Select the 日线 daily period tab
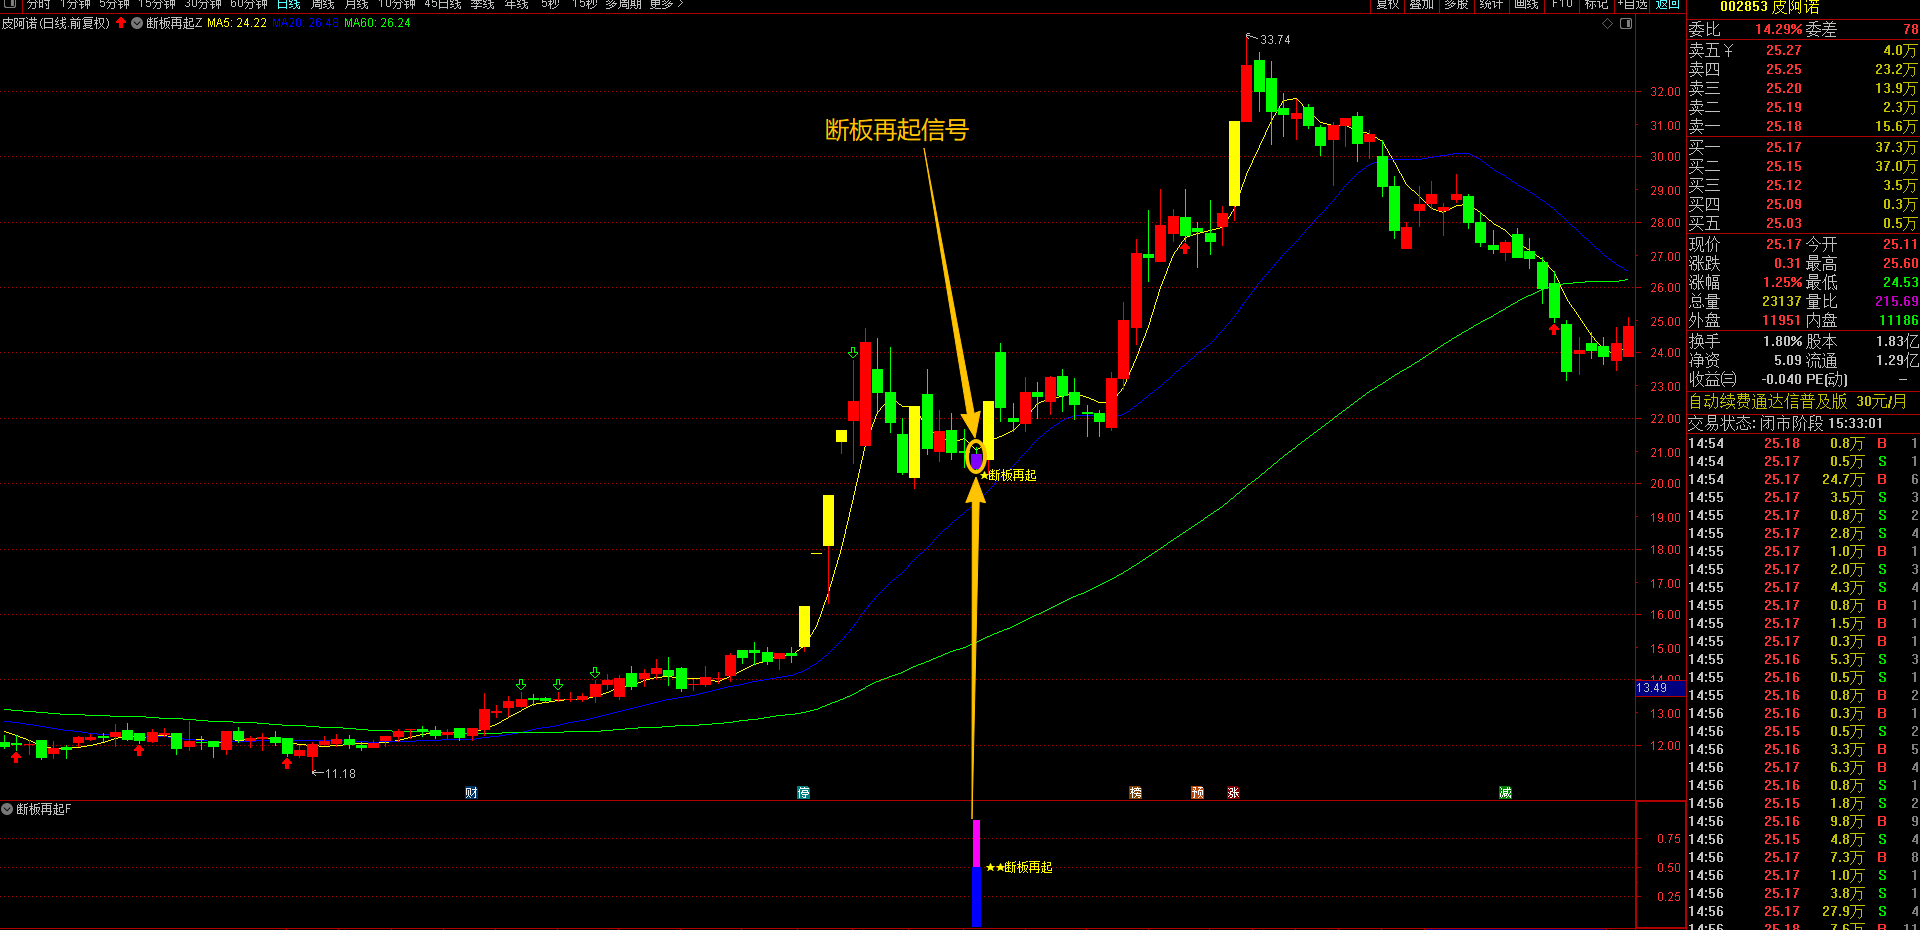1920x930 pixels. tap(289, 4)
